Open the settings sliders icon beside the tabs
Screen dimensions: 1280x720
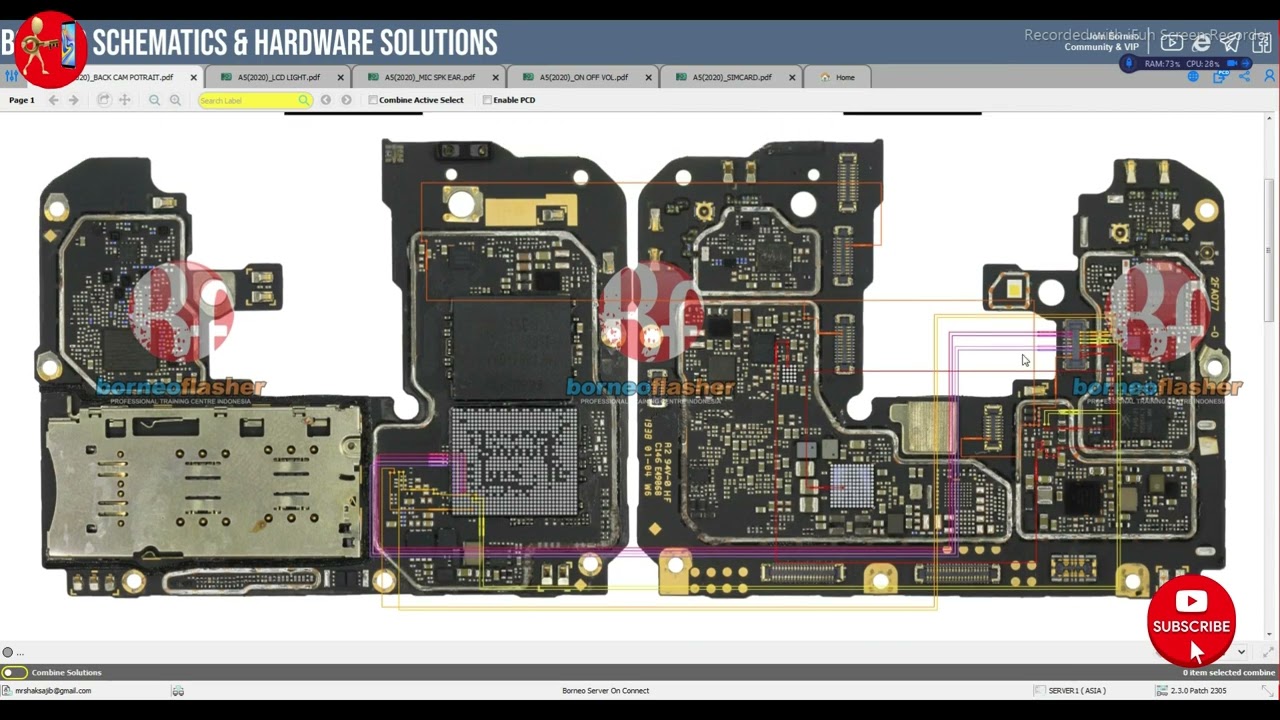point(10,76)
